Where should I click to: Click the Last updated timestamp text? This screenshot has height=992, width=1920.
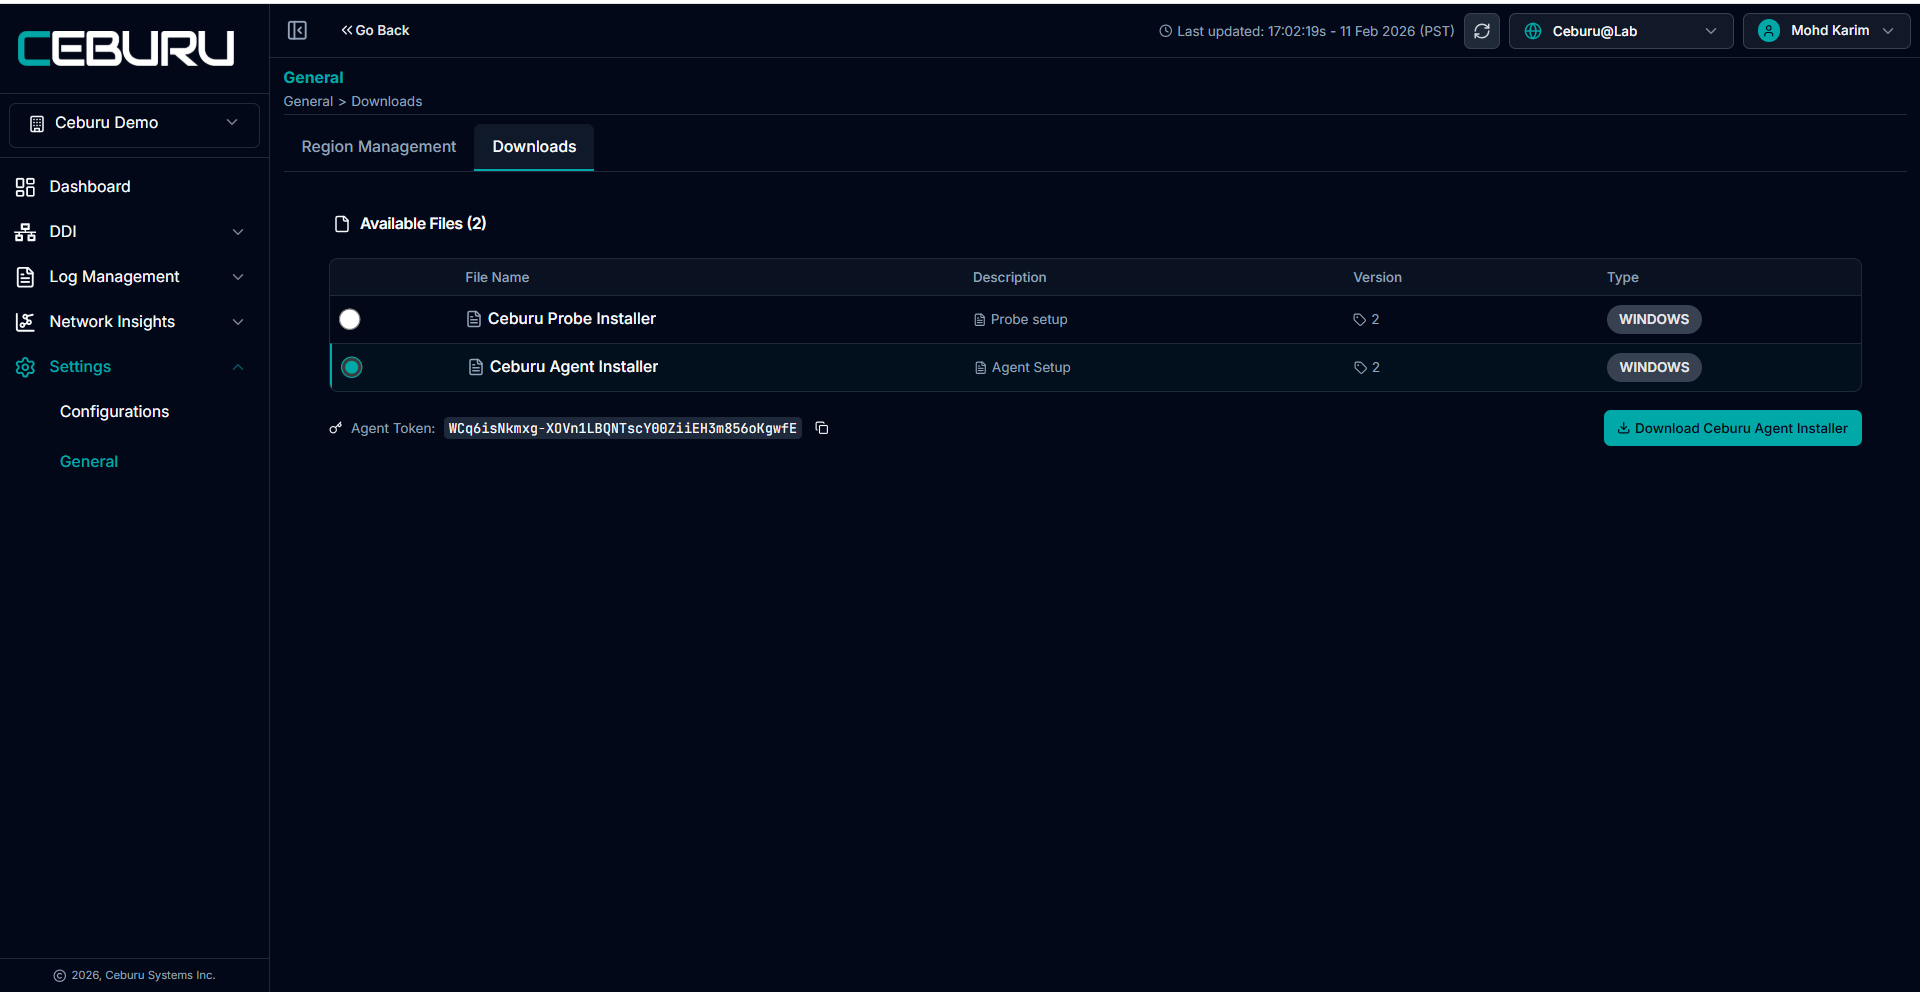click(1315, 32)
